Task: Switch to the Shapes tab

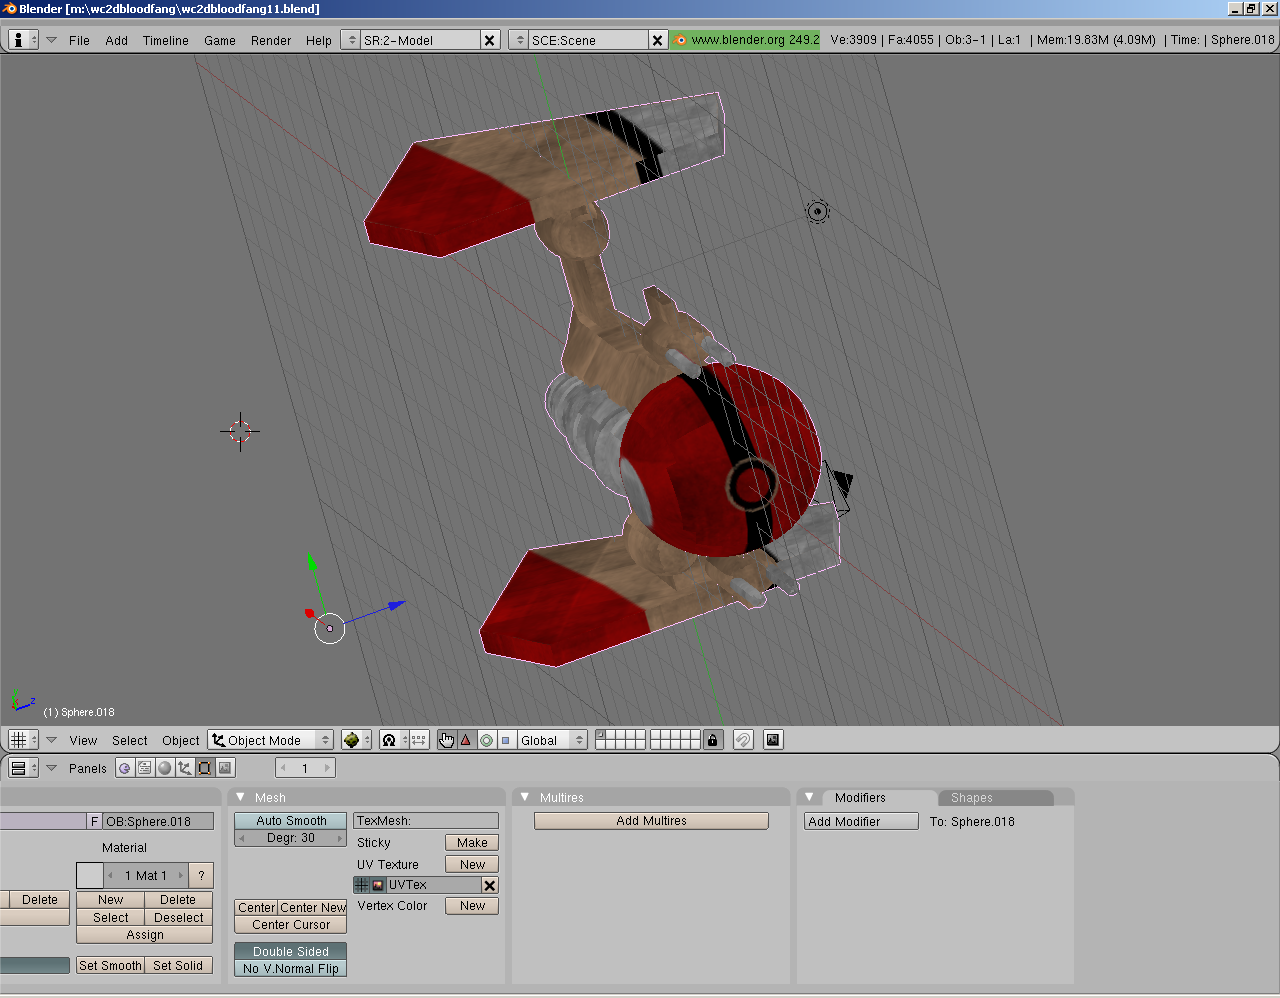Action: click(971, 798)
